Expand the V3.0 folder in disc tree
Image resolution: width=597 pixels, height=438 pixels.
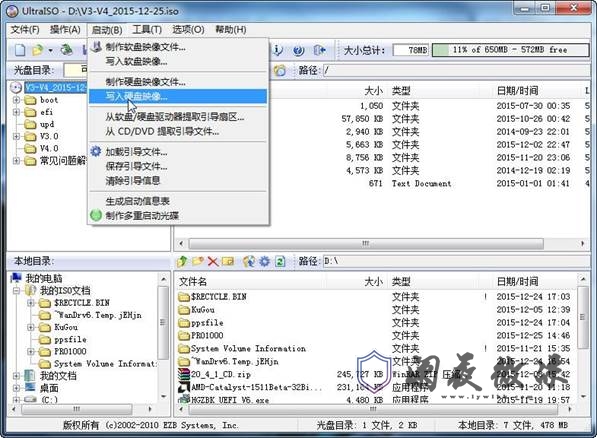(x=16, y=136)
